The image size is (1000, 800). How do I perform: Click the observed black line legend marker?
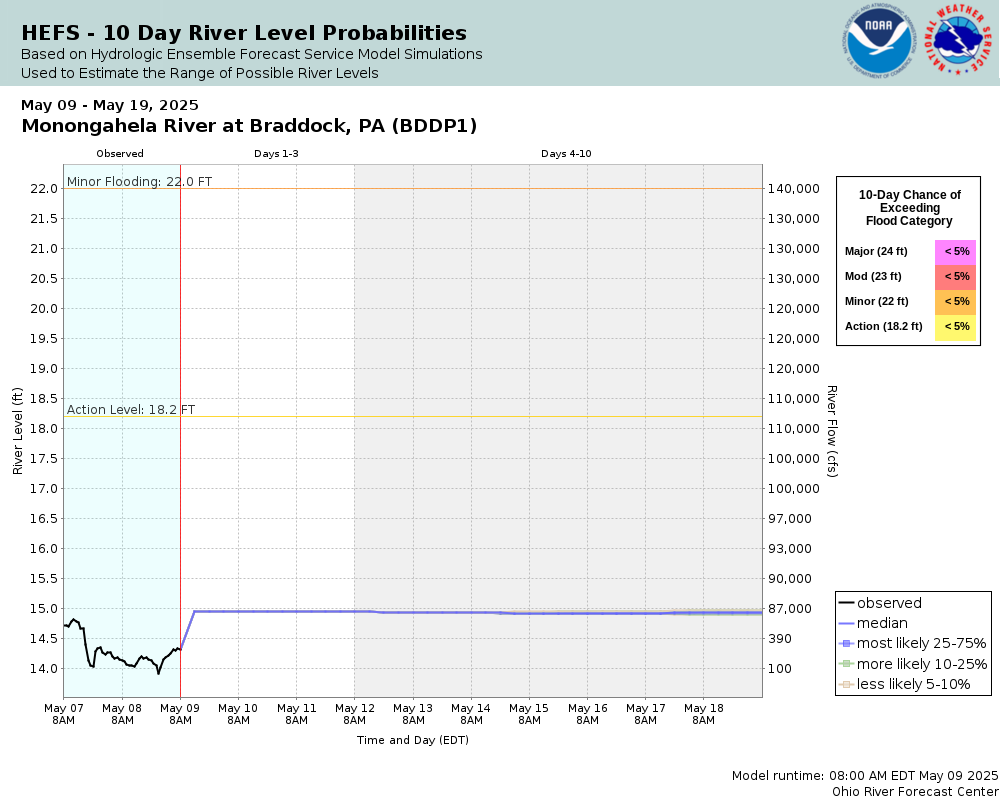click(x=846, y=603)
